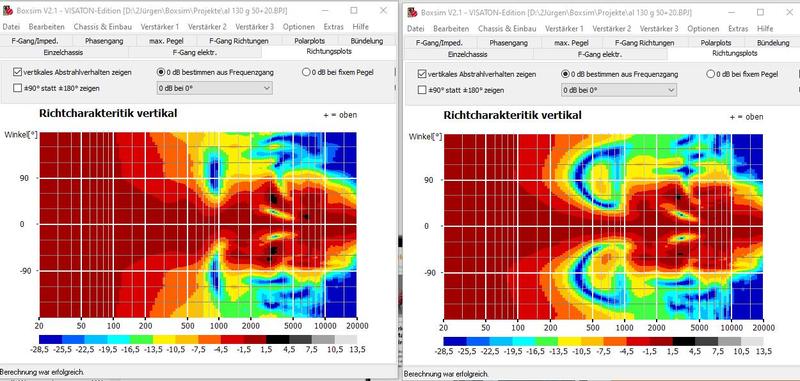Select '0 dB bestimmen aus Frequenzgang' in right window
Viewport: 800px width, 381px height.
click(565, 74)
